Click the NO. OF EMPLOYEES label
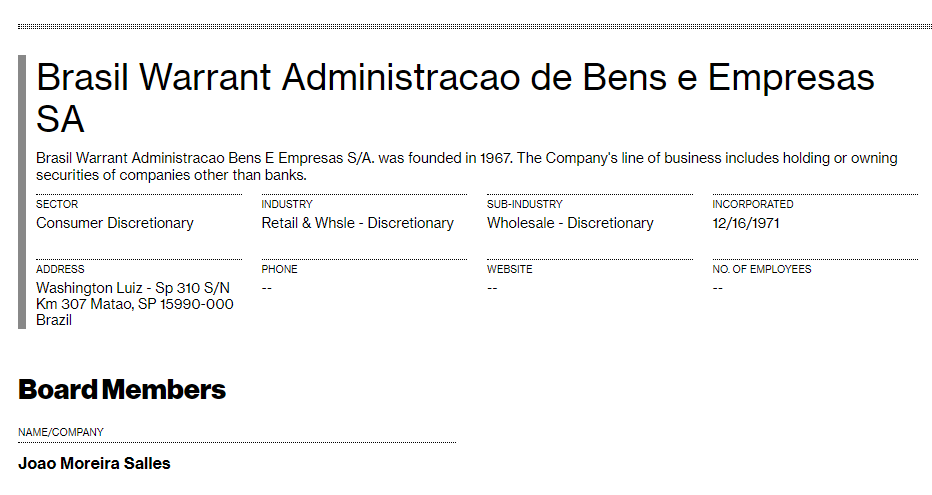932x495 pixels. click(x=762, y=269)
